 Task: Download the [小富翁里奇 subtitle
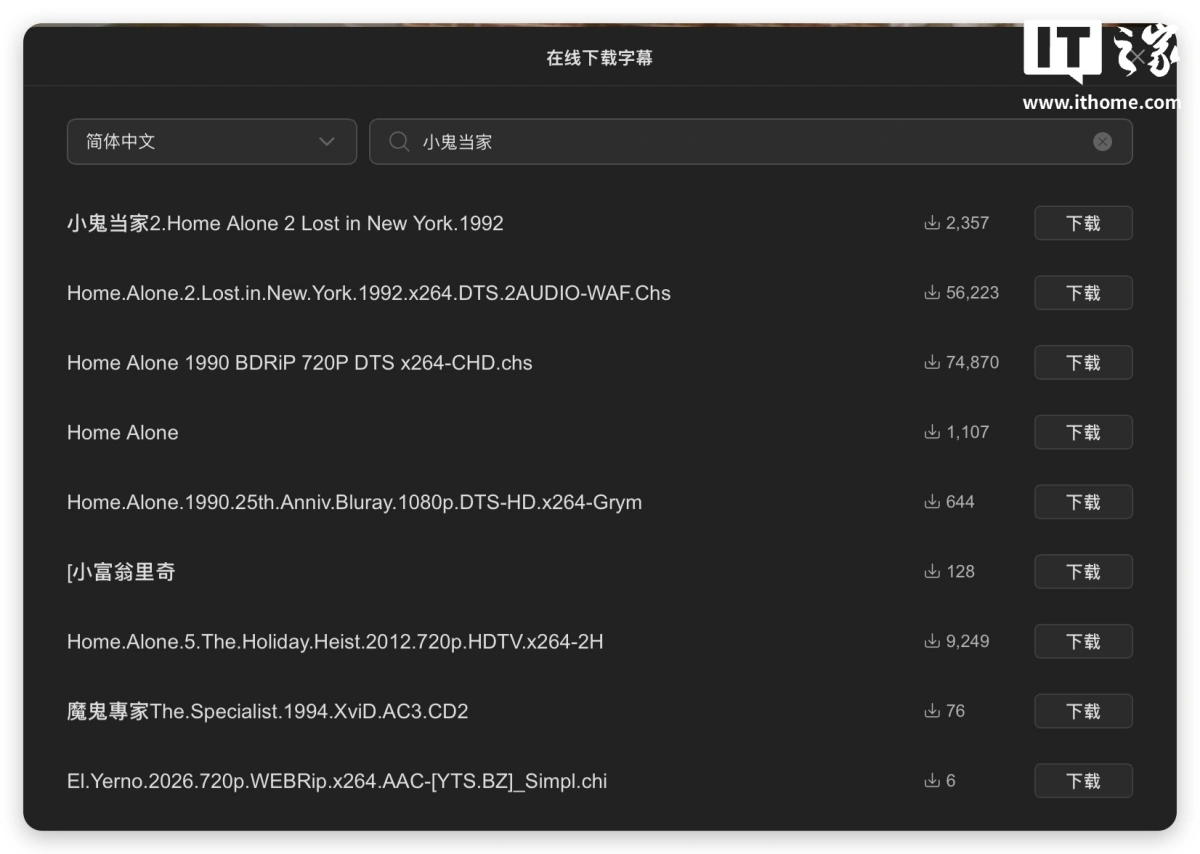[x=1083, y=571]
